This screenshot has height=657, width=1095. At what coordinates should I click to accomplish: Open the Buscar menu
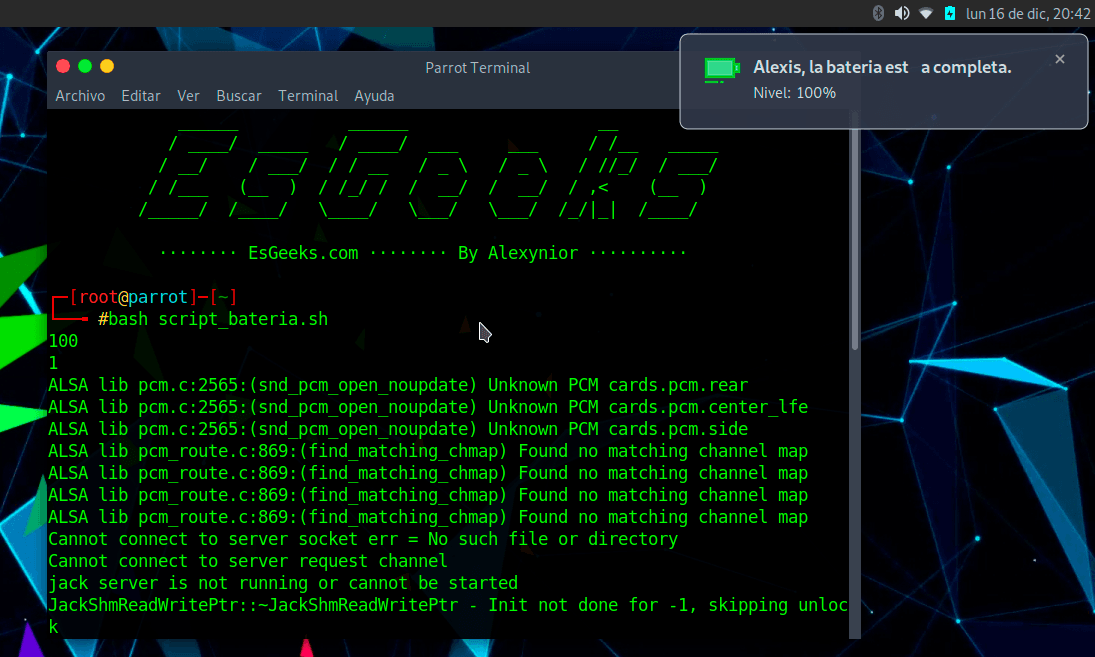238,96
